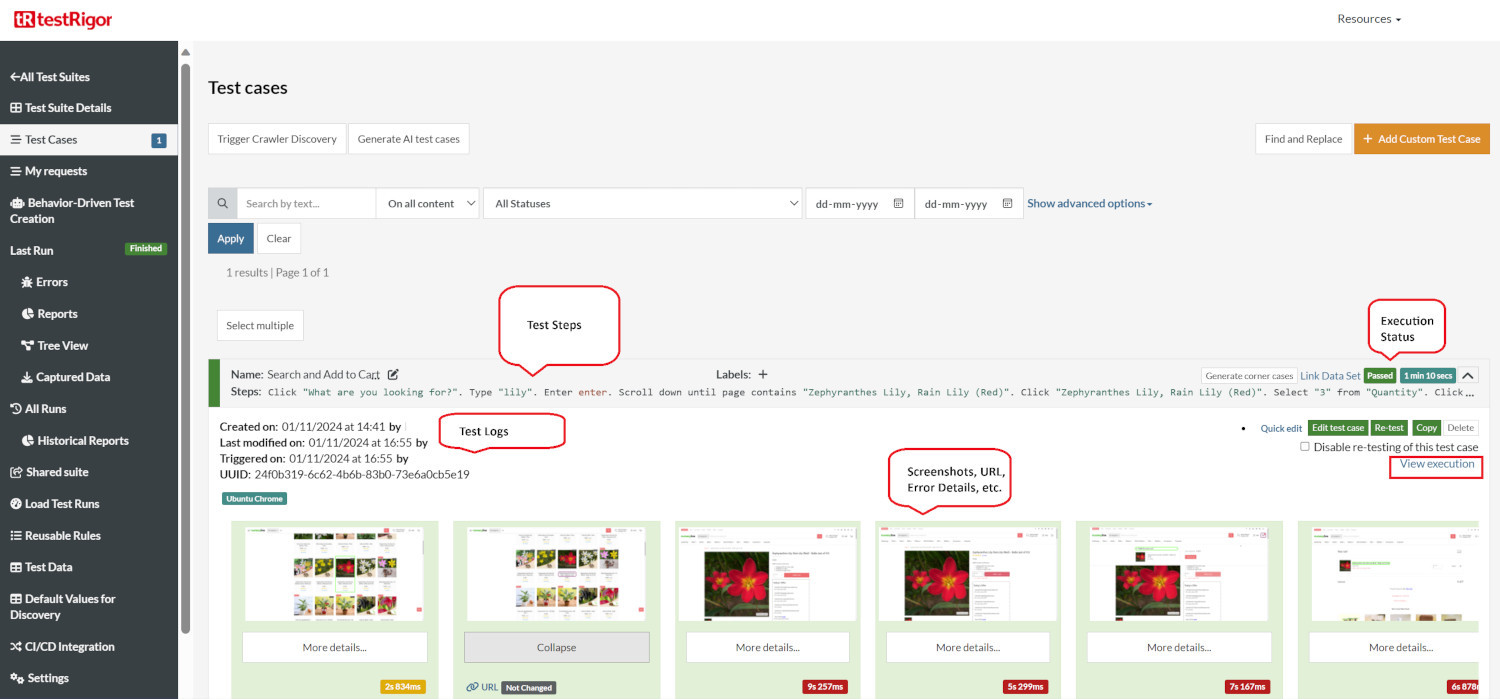Click the Search by text input field
This screenshot has width=1500, height=699.
tap(306, 203)
